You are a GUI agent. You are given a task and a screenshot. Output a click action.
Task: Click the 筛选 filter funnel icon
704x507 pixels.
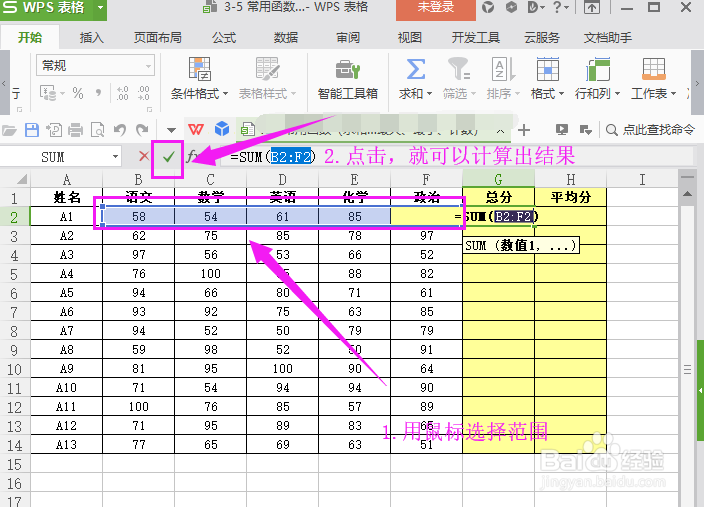click(459, 69)
